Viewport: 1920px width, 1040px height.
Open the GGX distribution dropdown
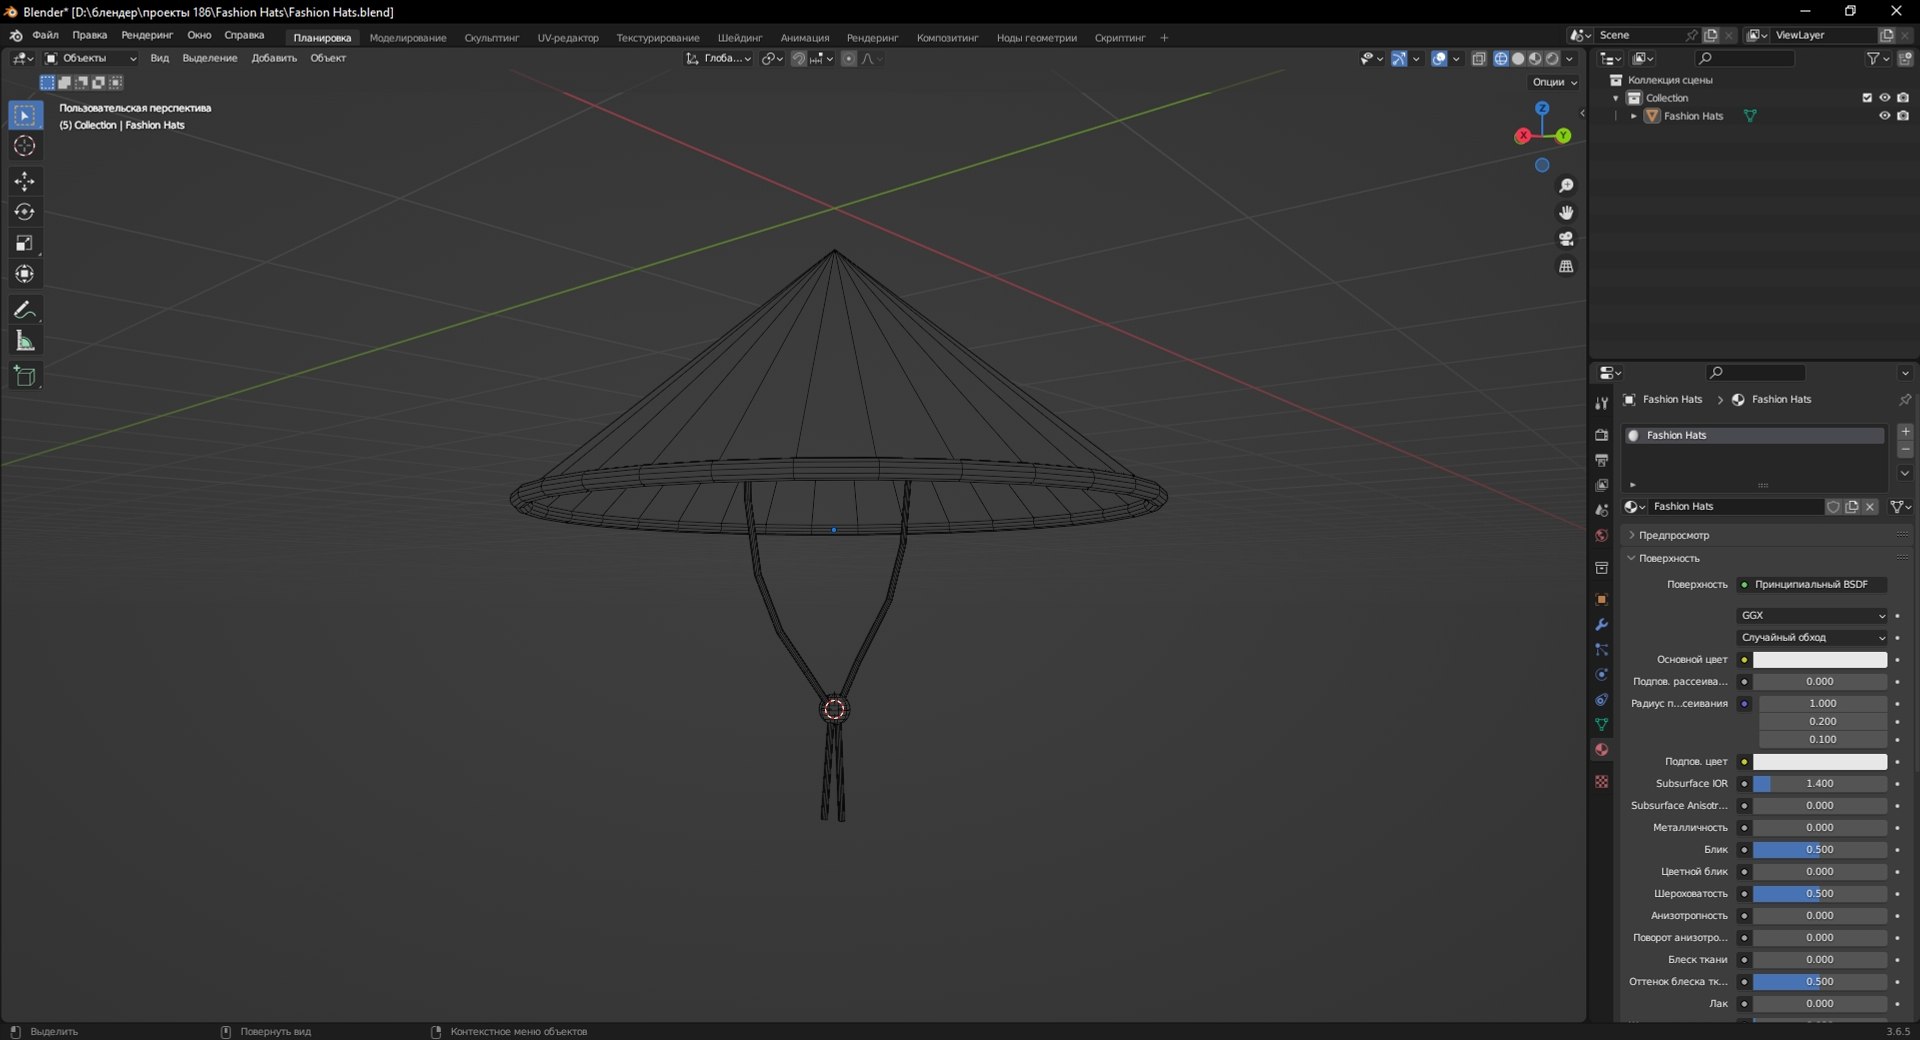tap(1812, 616)
